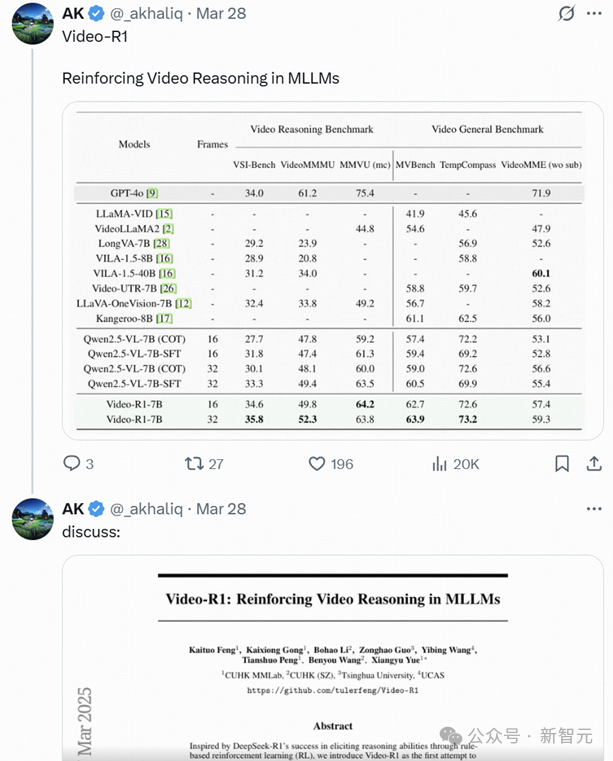The width and height of the screenshot is (613, 761).
Task: Click the reply icon with 3 replies
Action: pyautogui.click(x=72, y=463)
